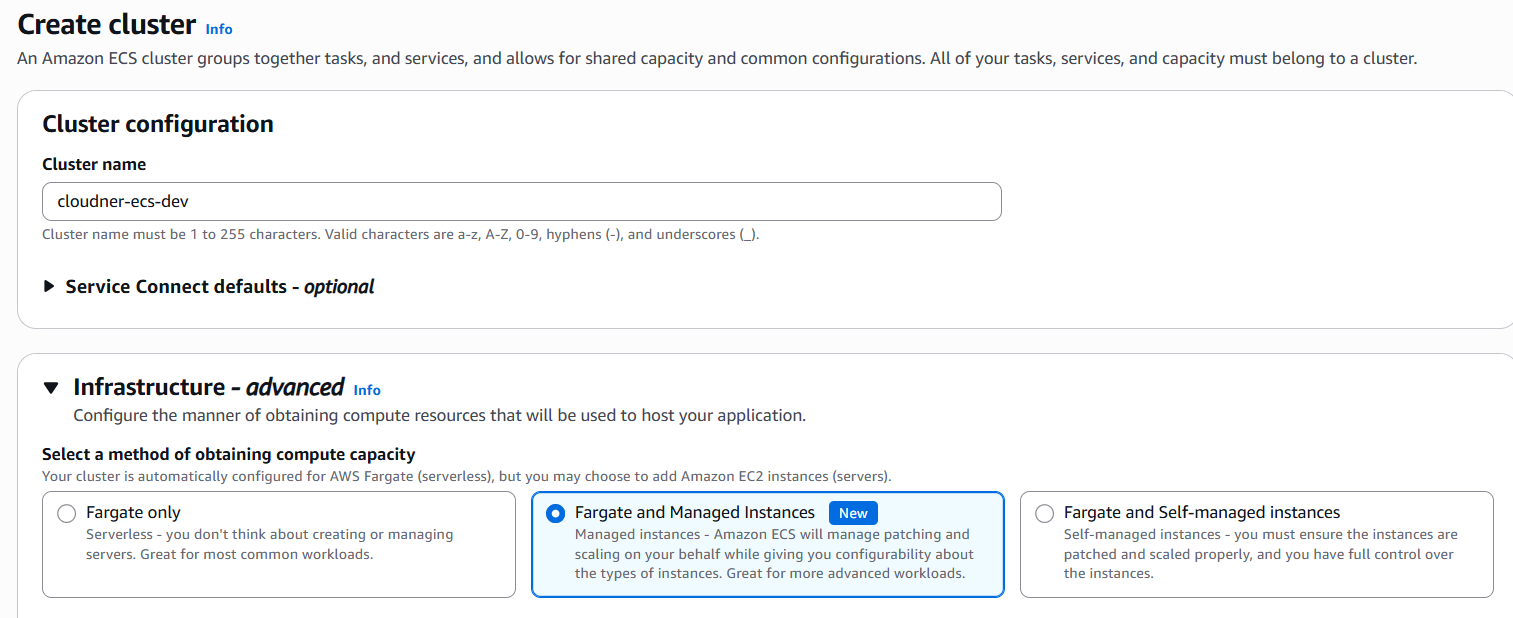This screenshot has height=618, width=1513.
Task: Expand Service Connect defaults disclosure triangle
Action: click(50, 287)
